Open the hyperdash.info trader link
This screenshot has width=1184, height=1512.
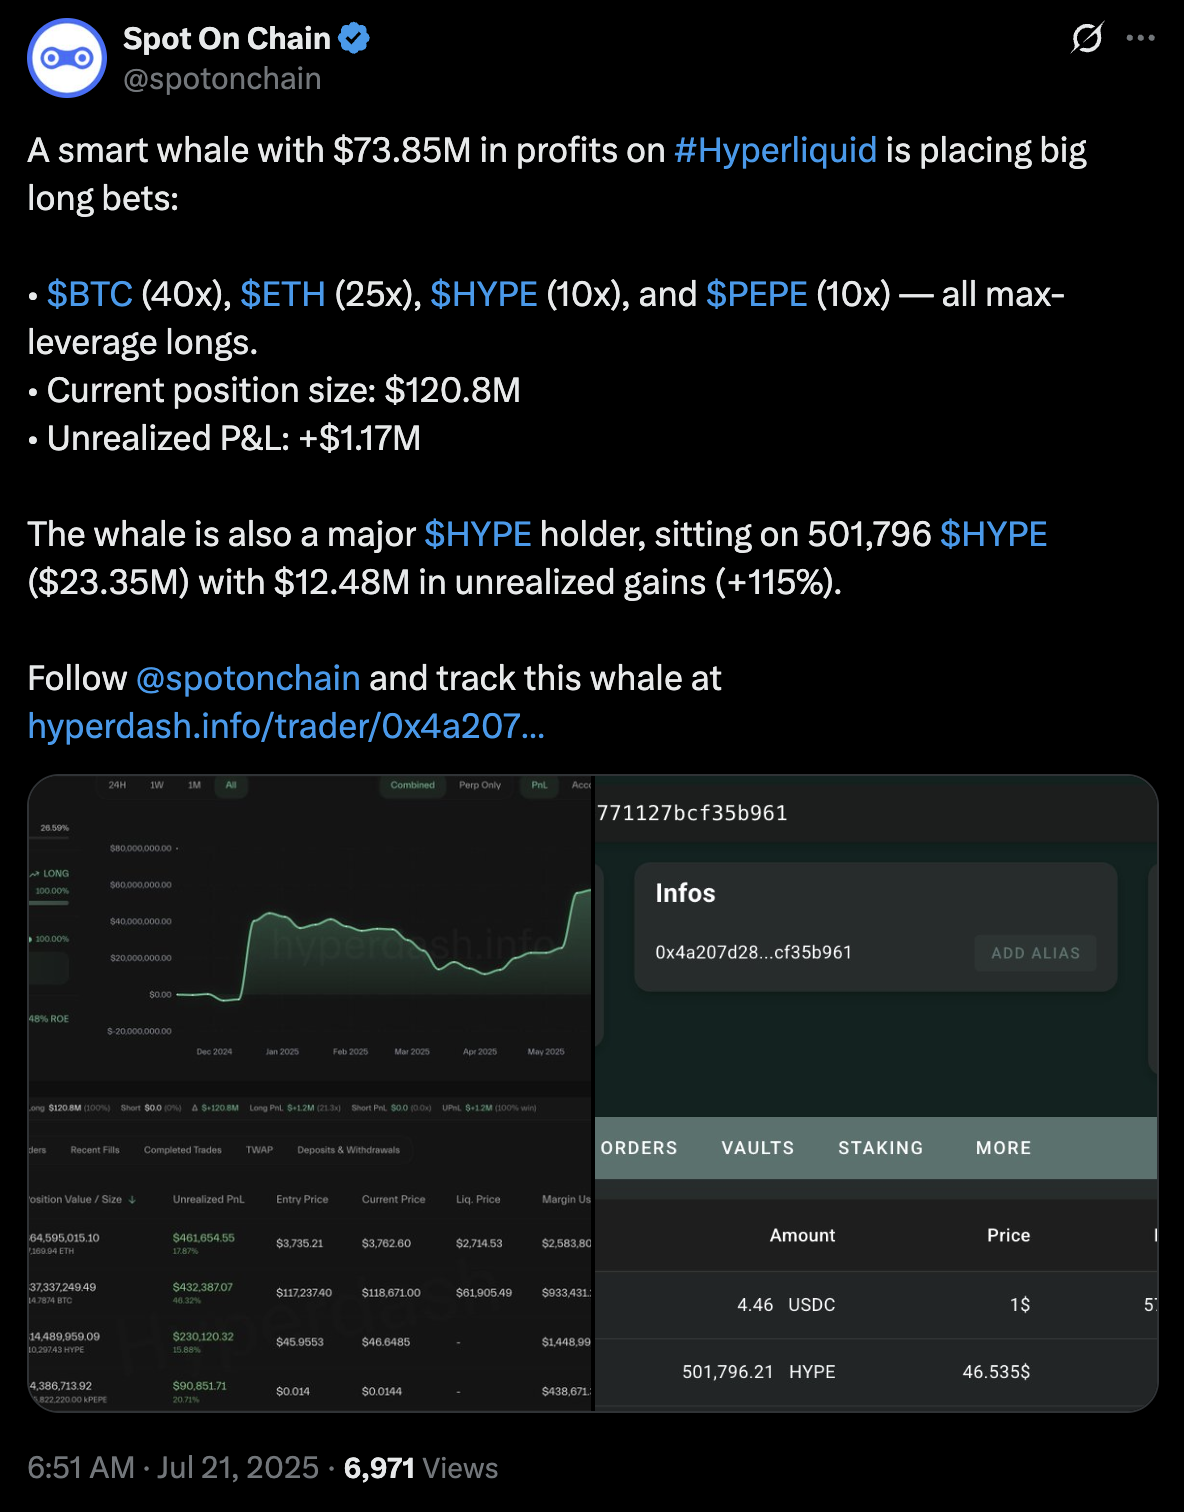(x=286, y=726)
